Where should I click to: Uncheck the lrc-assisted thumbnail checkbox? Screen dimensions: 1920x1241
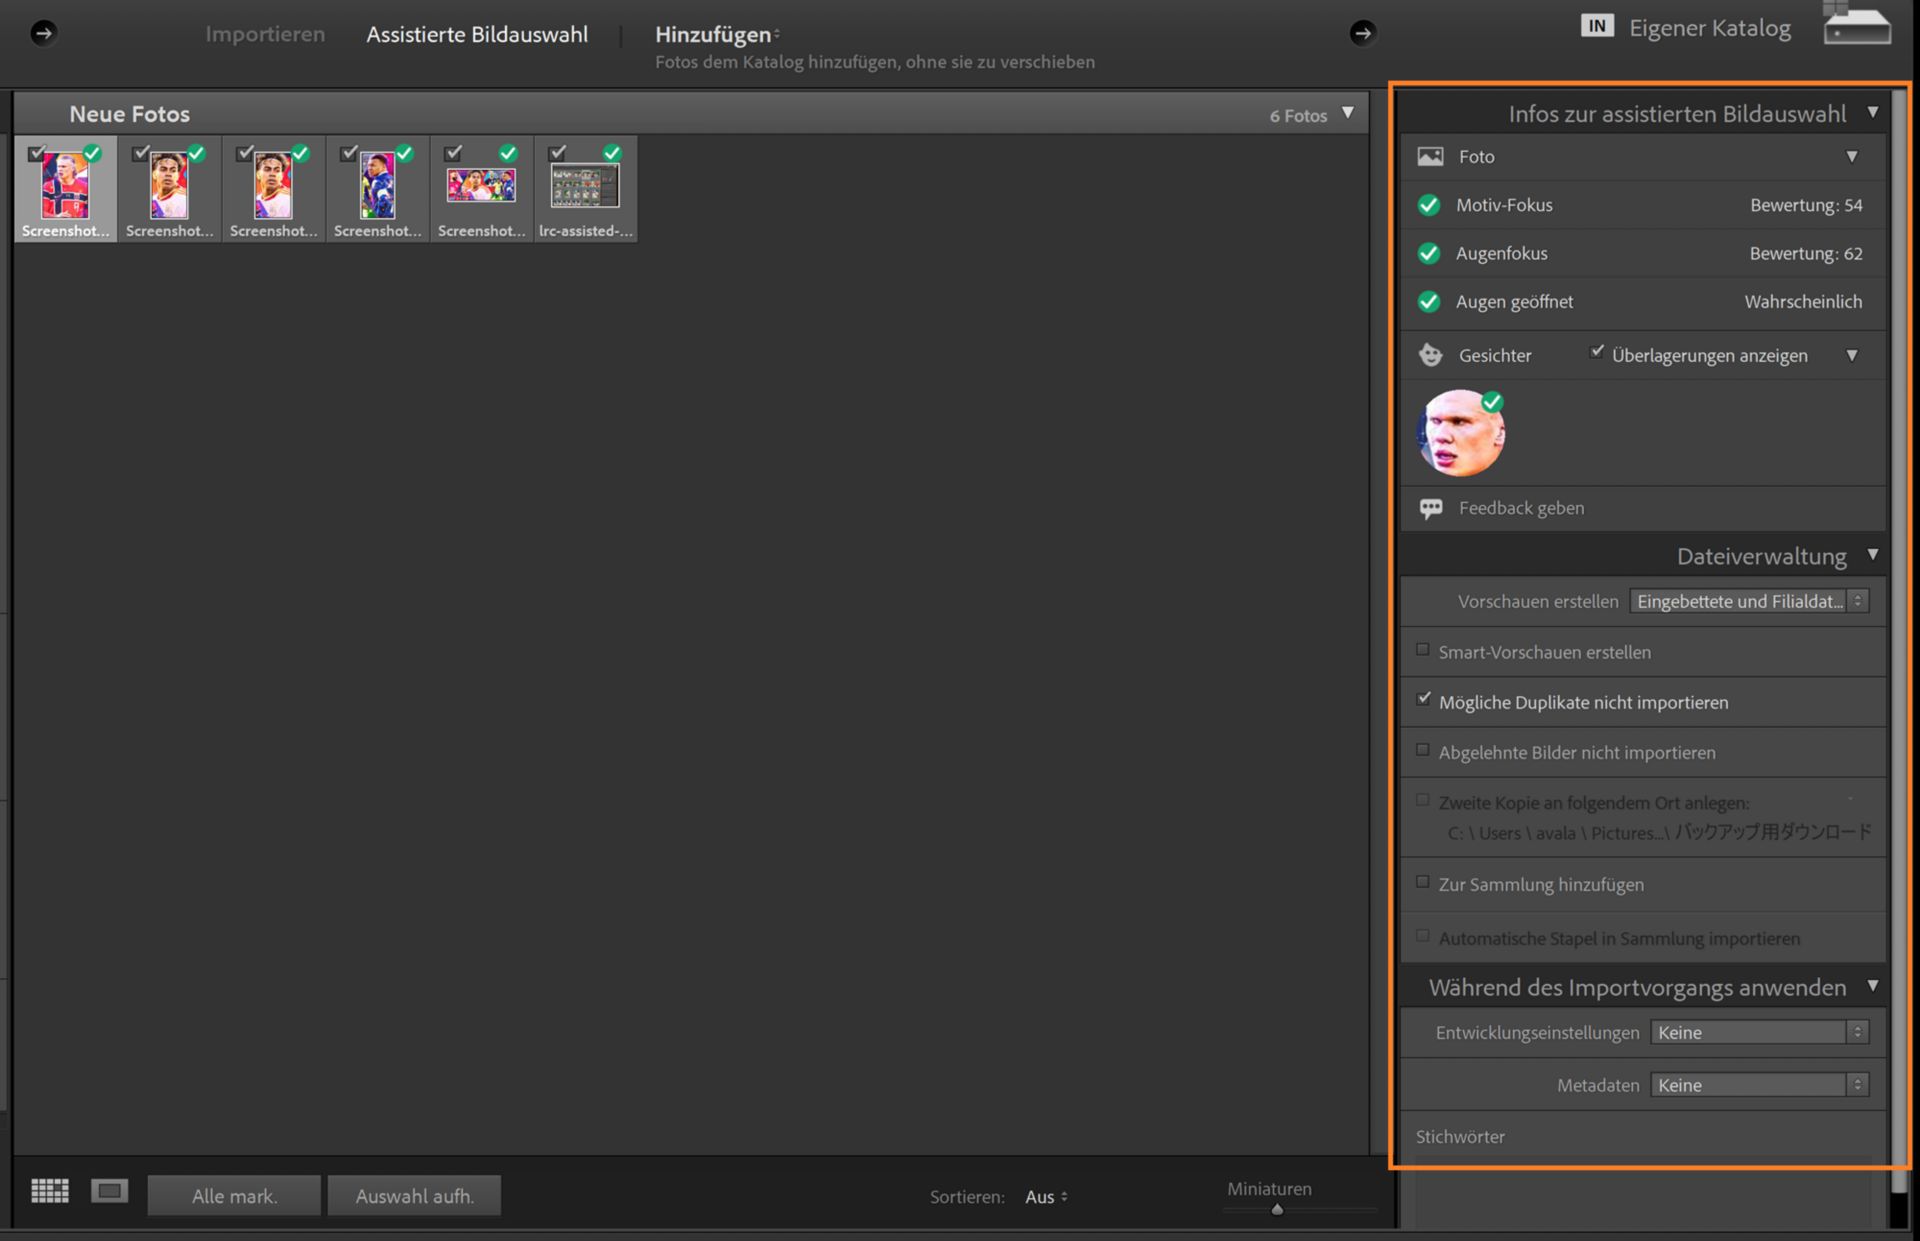pos(557,153)
